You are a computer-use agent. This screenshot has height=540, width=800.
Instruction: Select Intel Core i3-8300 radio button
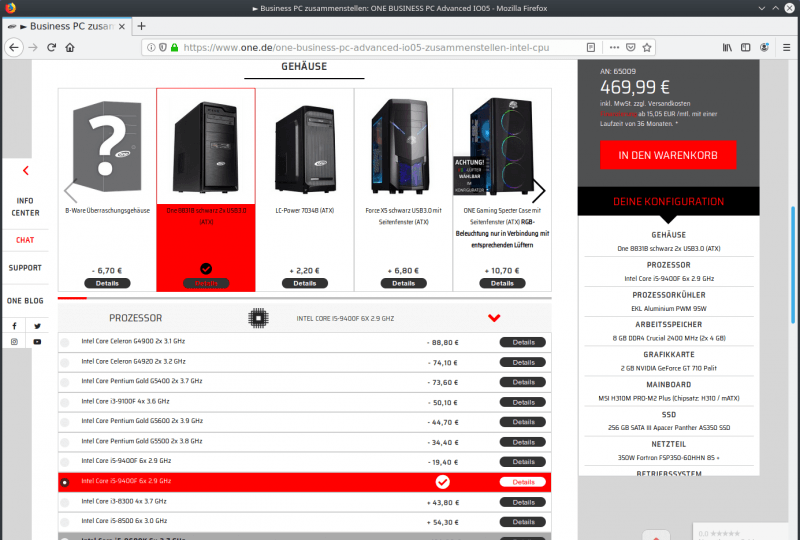pos(65,503)
